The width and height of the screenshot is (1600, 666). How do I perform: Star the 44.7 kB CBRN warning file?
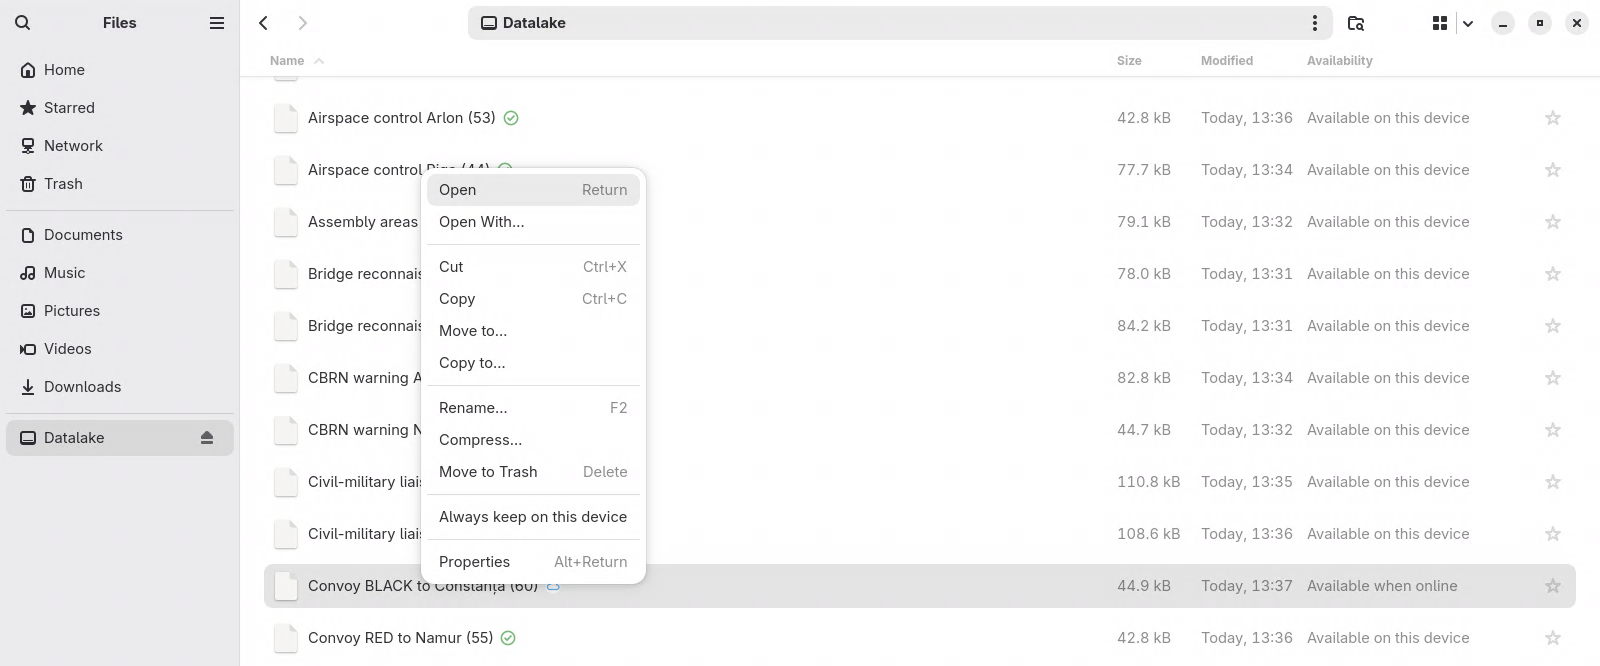click(1553, 430)
